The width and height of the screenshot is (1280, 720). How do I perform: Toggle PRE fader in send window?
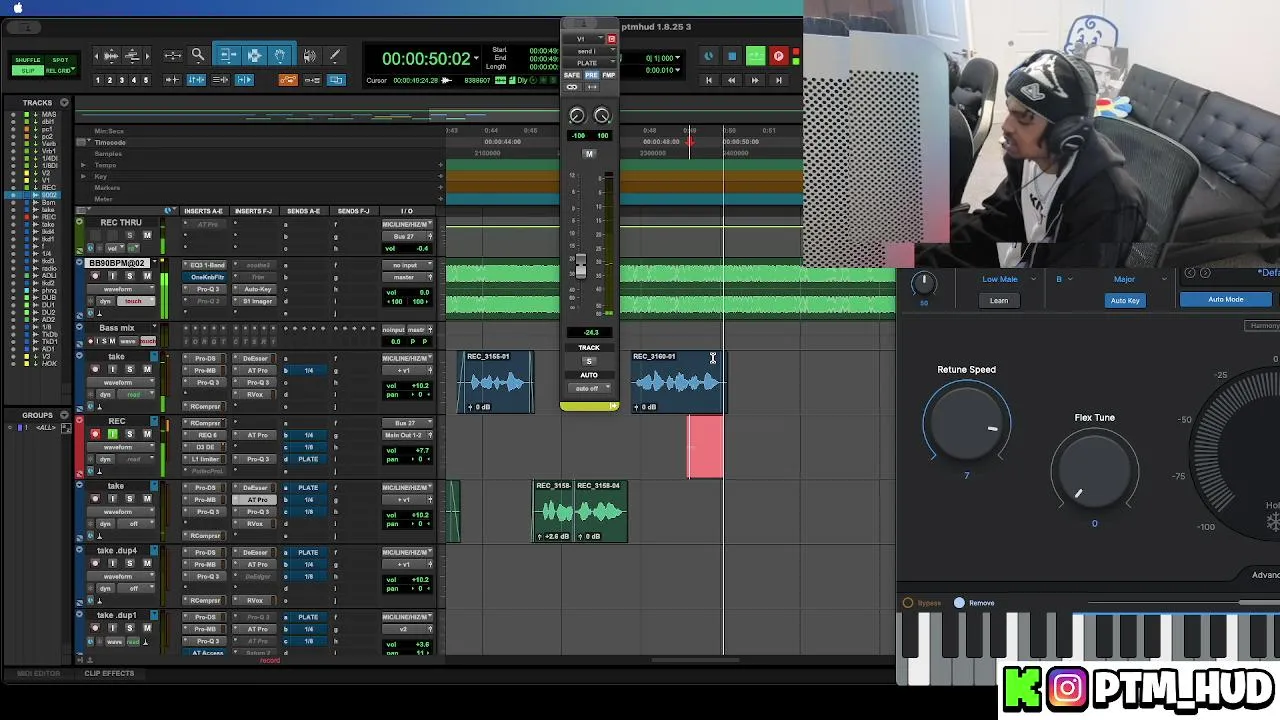coord(591,76)
